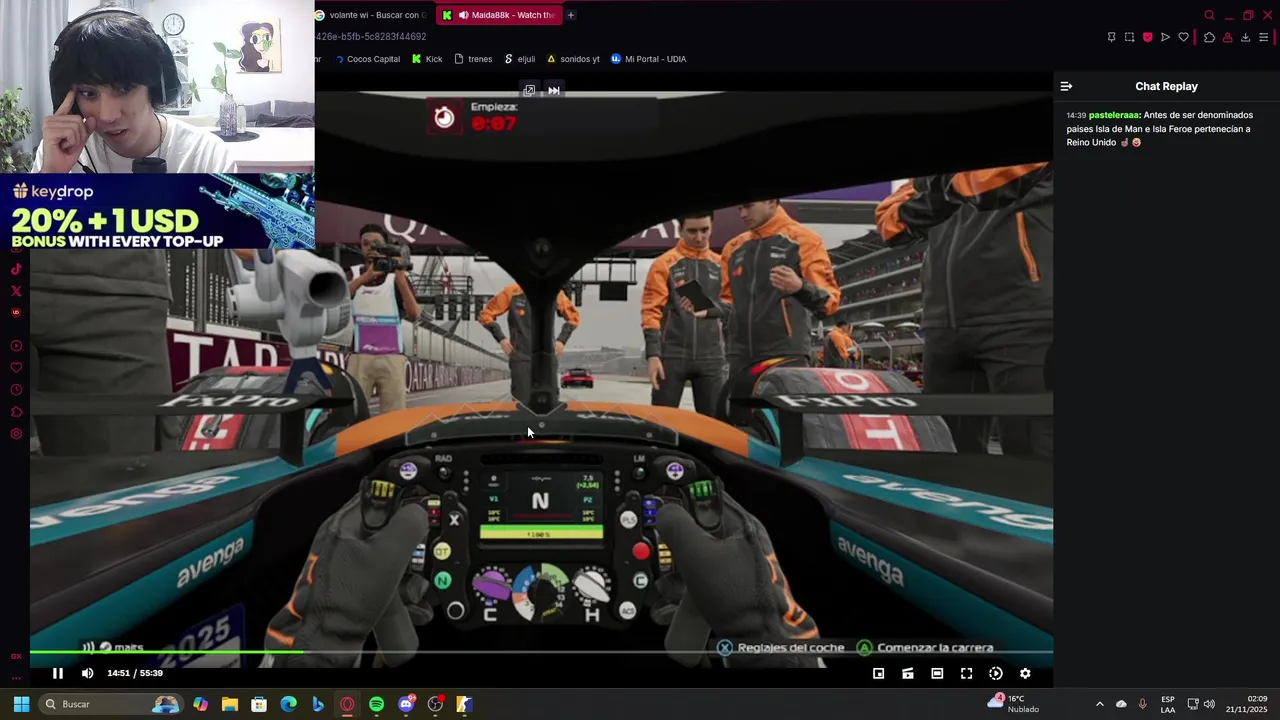The height and width of the screenshot is (720, 1280).
Task: Open File Explorer from the taskbar
Action: point(229,704)
